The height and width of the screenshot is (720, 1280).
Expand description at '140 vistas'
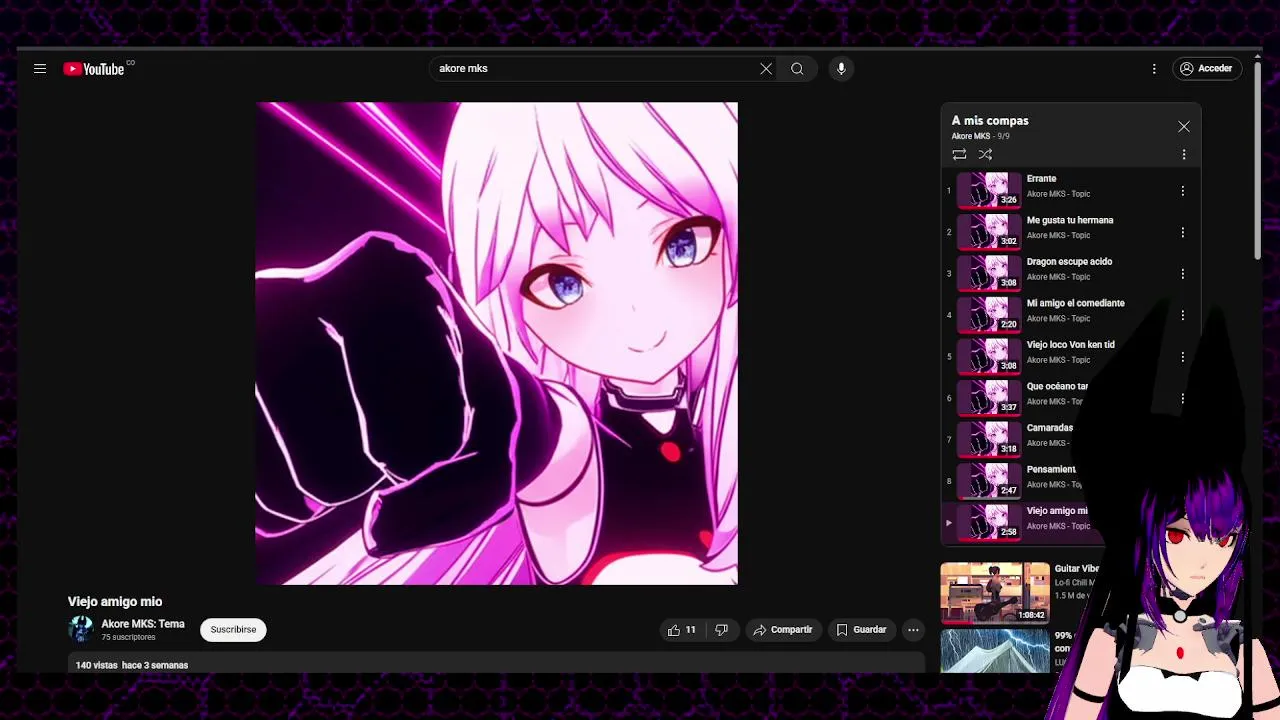point(132,665)
